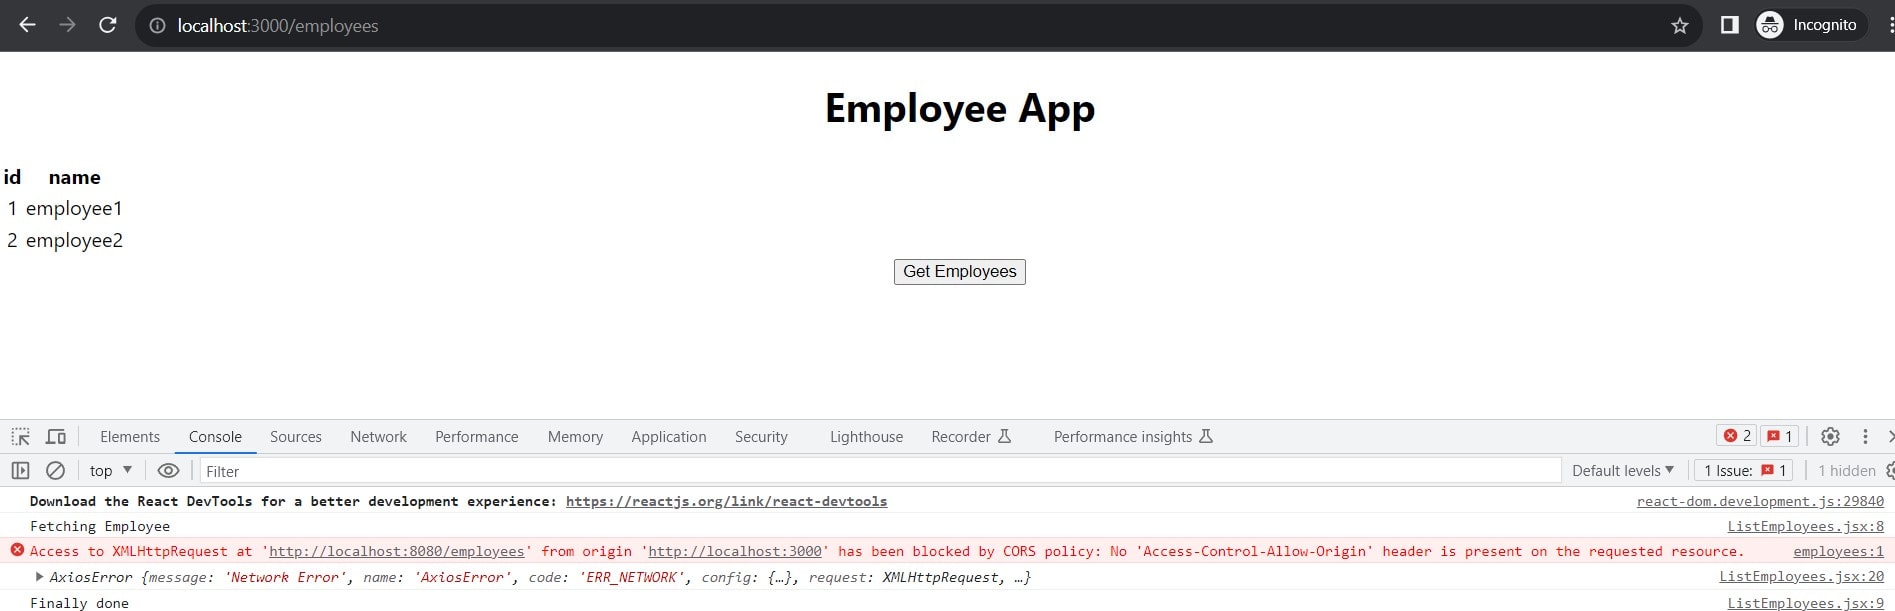Switch to the Elements tab
The image size is (1895, 611).
(x=130, y=437)
